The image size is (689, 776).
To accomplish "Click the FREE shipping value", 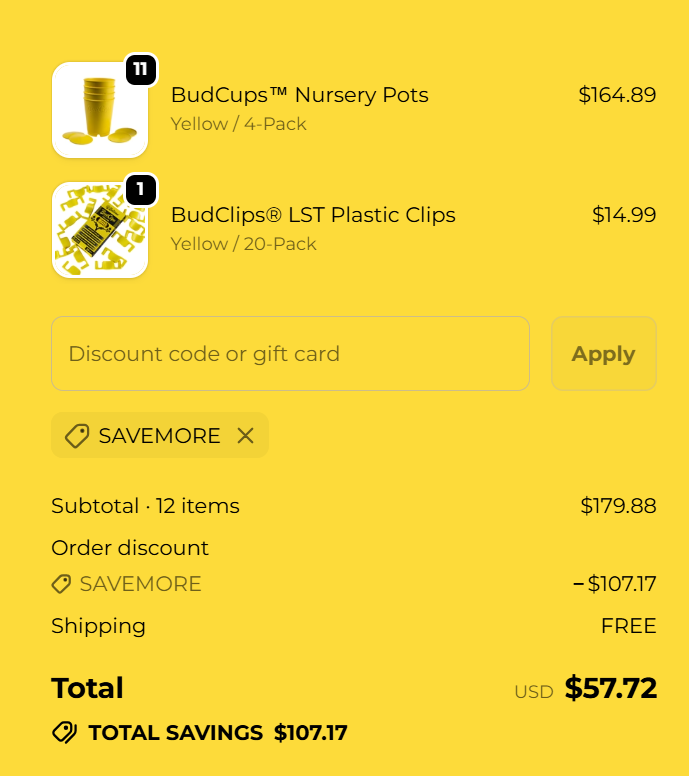I will pyautogui.click(x=628, y=626).
